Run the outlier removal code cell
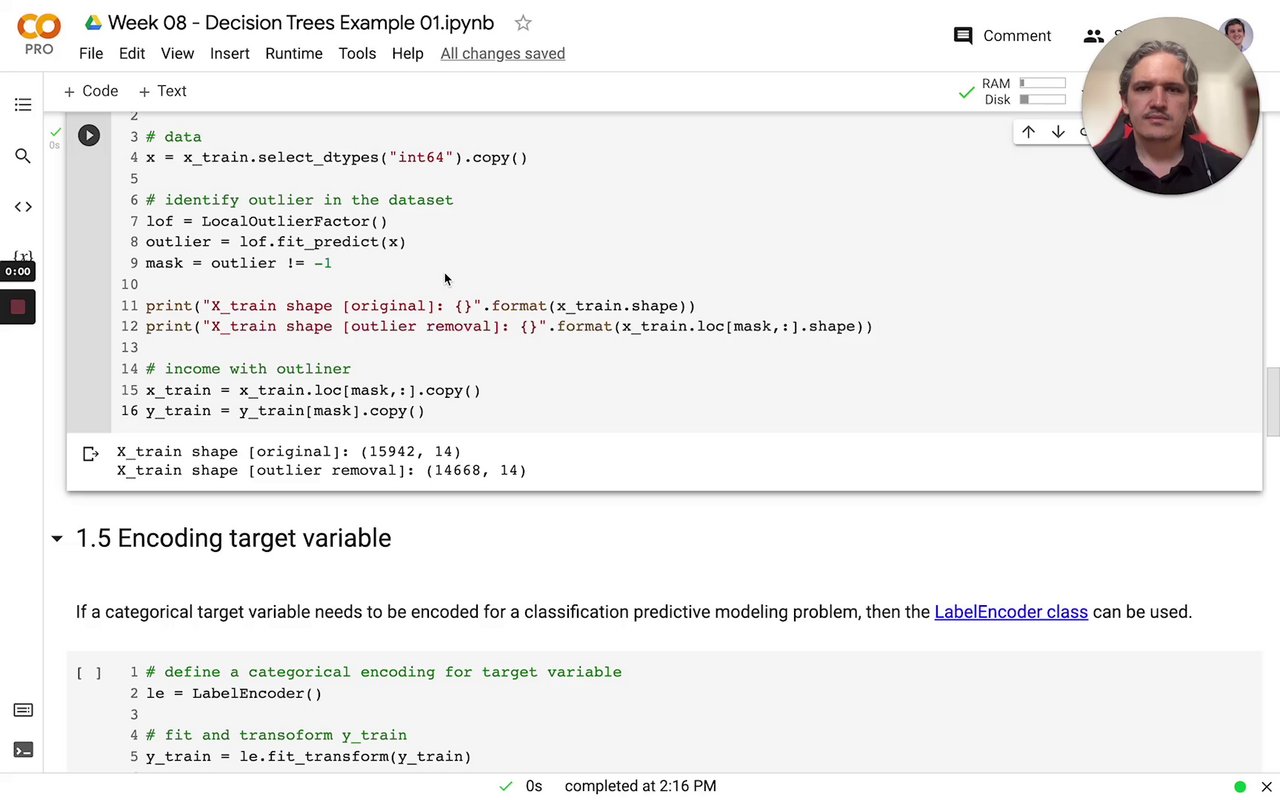This screenshot has width=1280, height=800. [x=89, y=136]
